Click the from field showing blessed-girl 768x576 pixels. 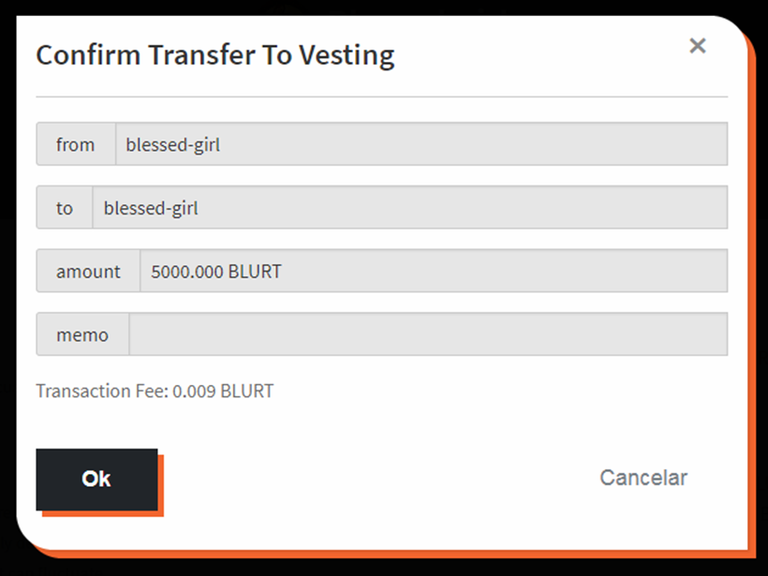[421, 144]
